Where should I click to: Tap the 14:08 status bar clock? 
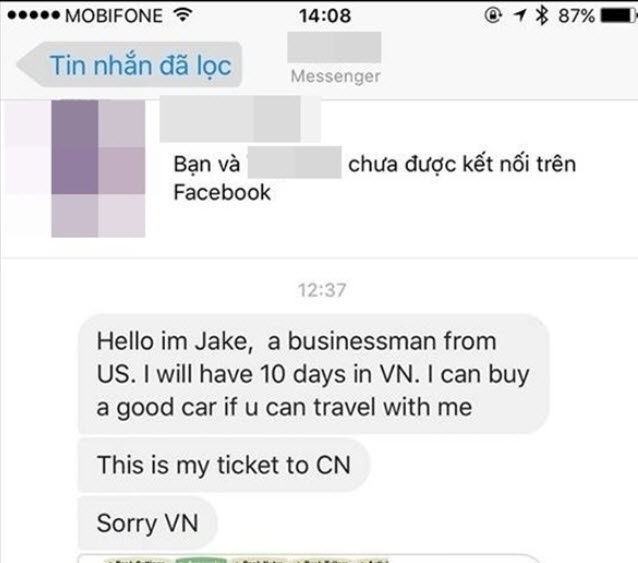(x=325, y=16)
